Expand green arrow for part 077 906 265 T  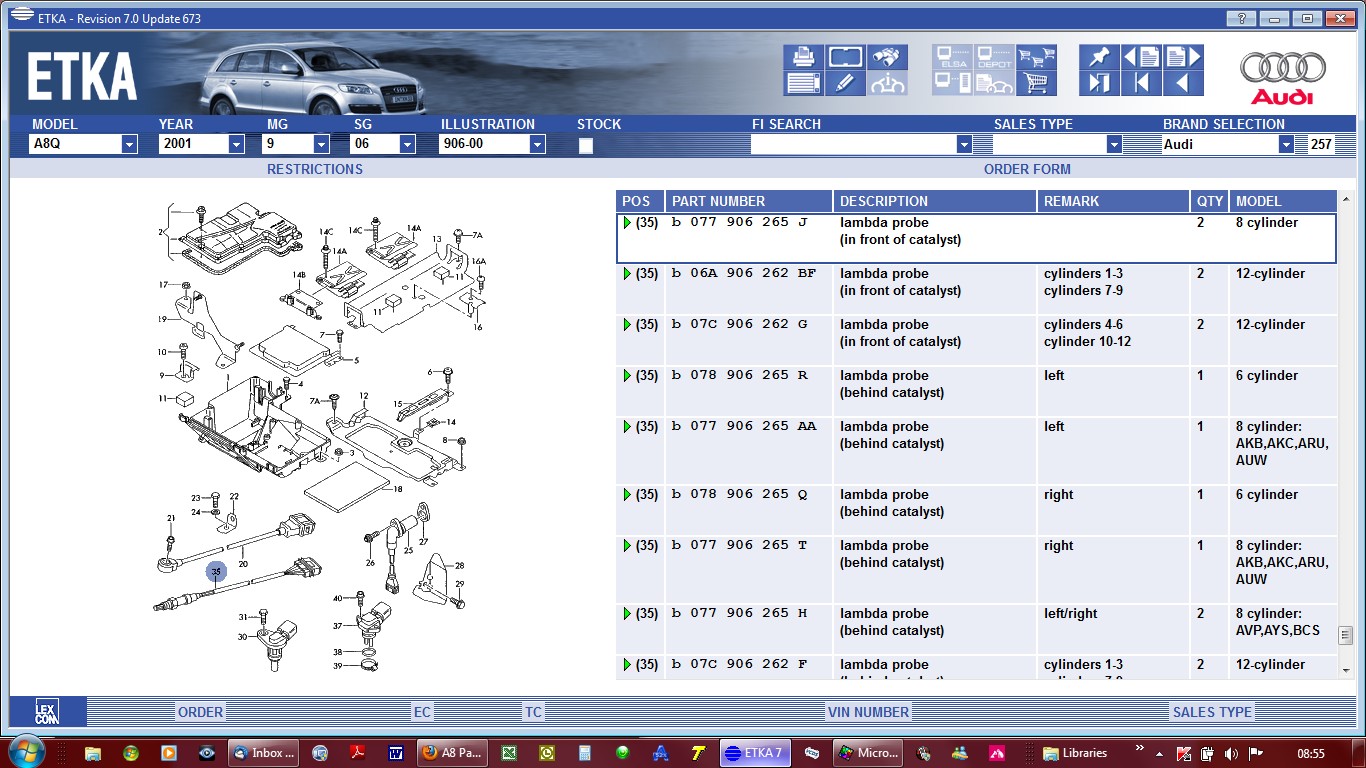pyautogui.click(x=627, y=545)
